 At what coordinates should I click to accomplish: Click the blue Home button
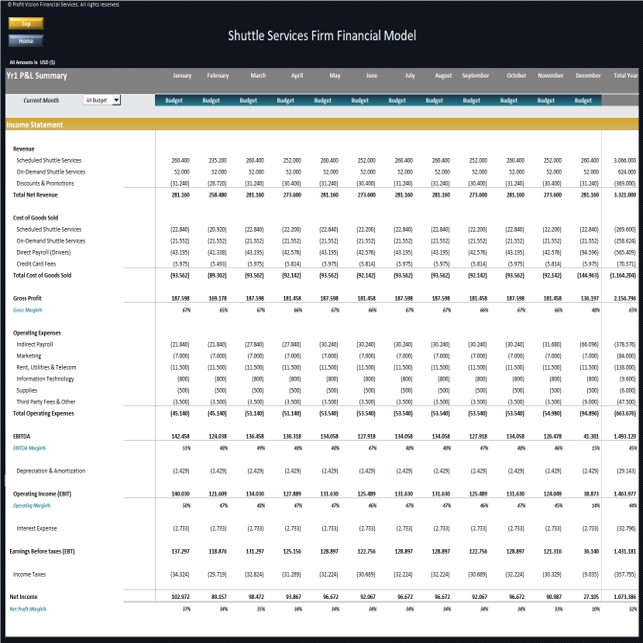coord(26,41)
